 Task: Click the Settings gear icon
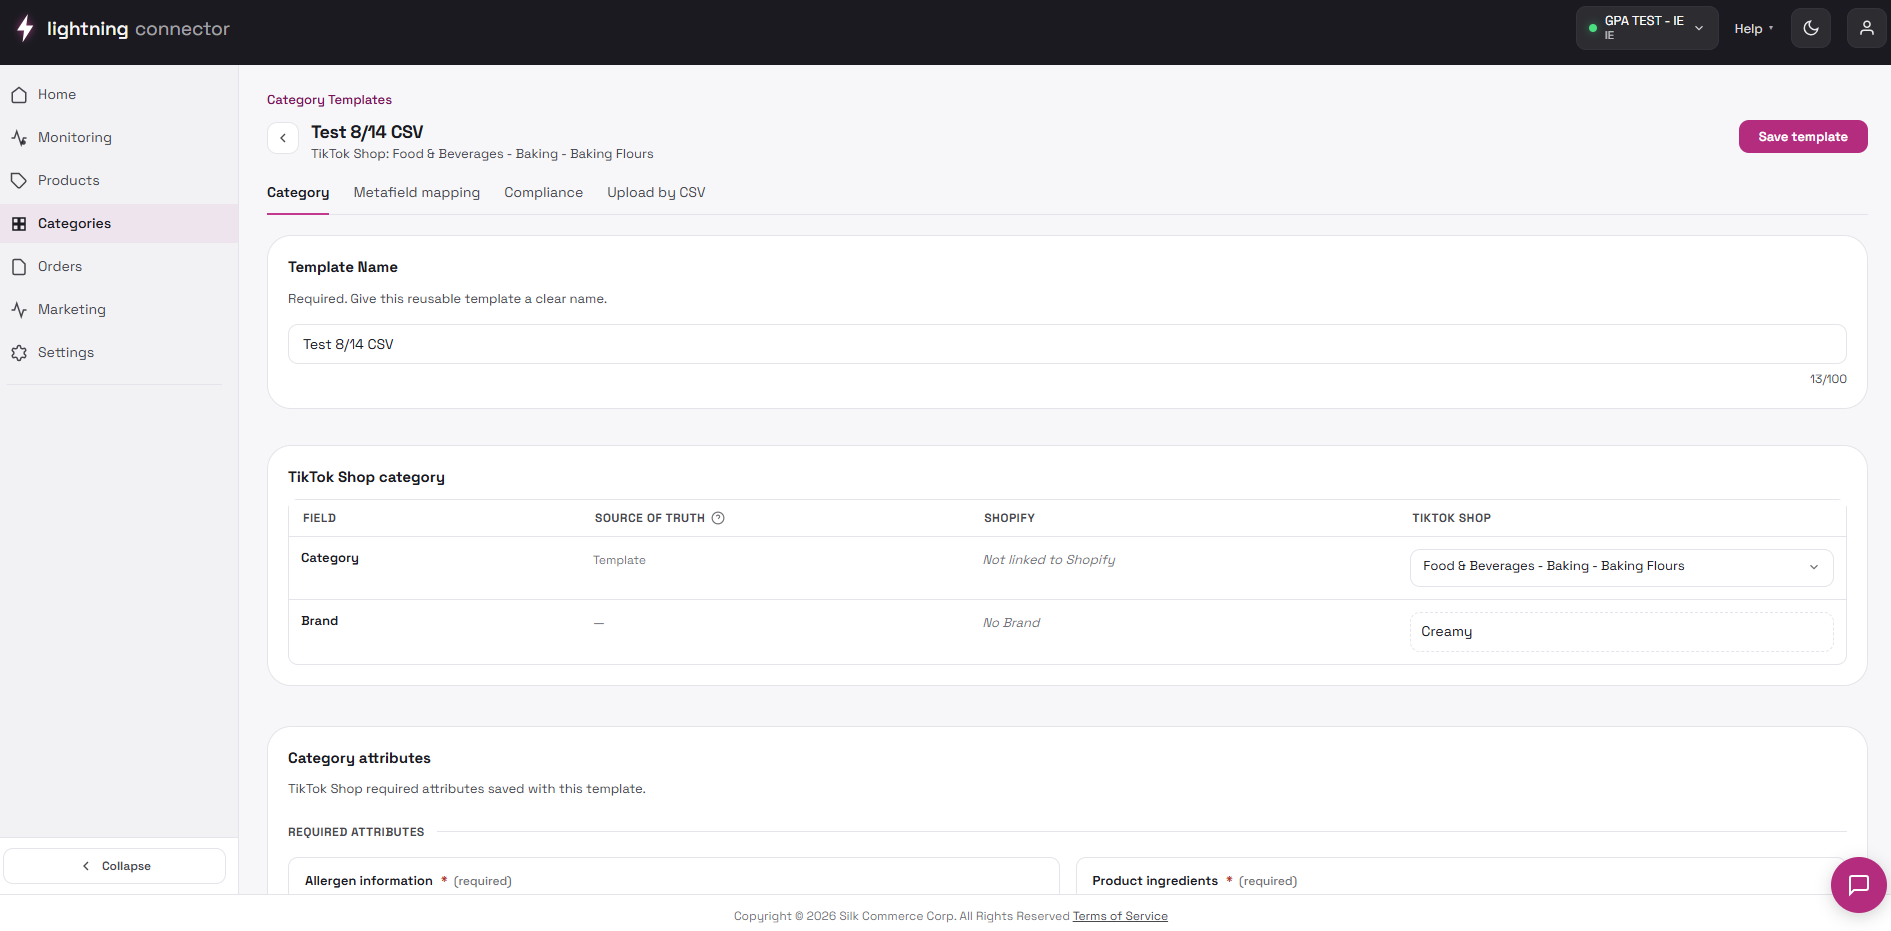pos(19,353)
